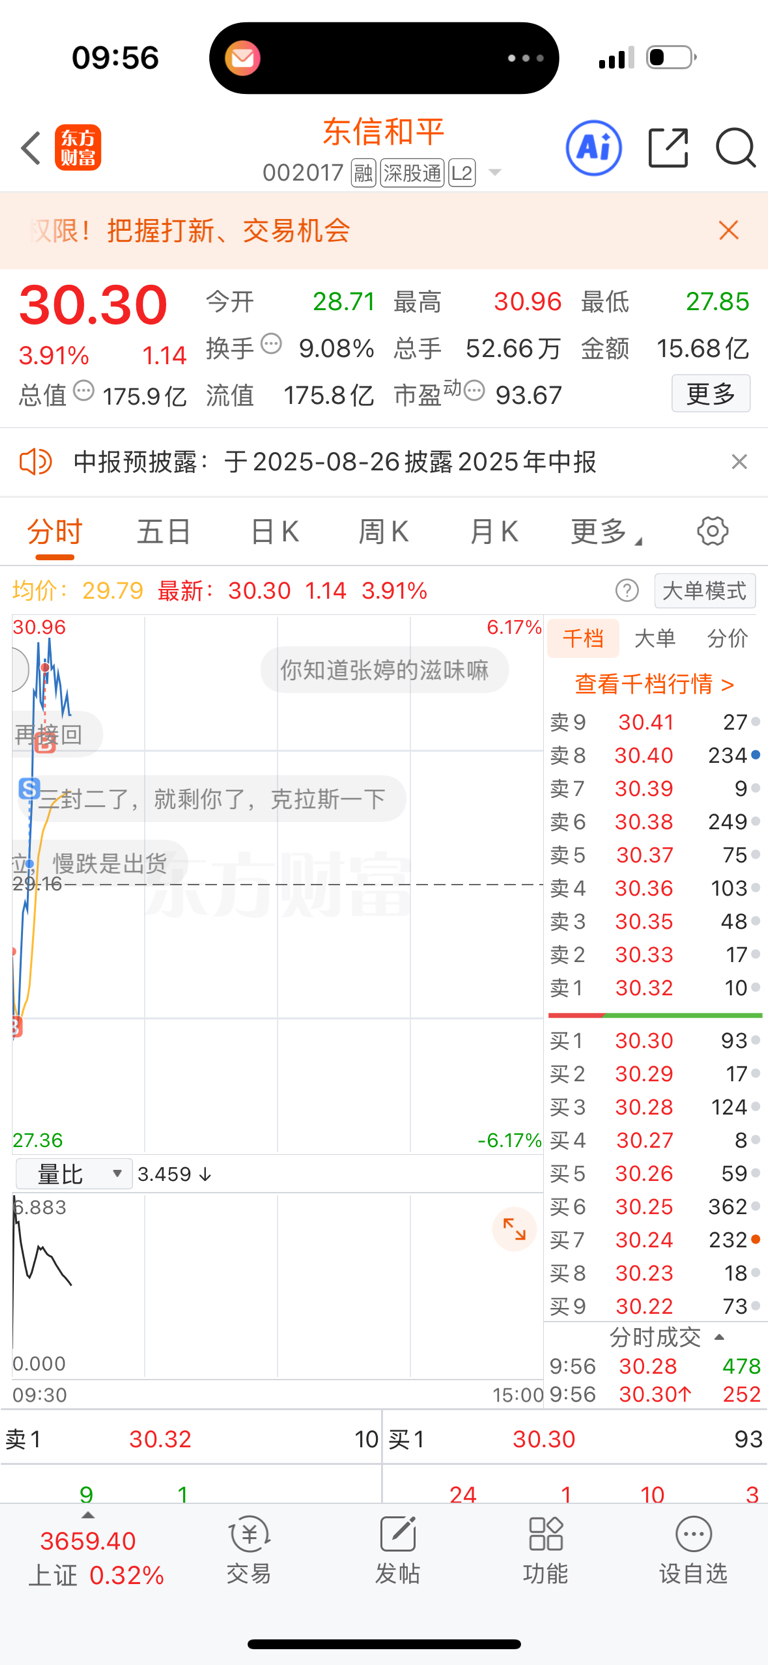Viewport: 769px width, 1665px height.
Task: Switch to 分价 tab
Action: (x=727, y=639)
